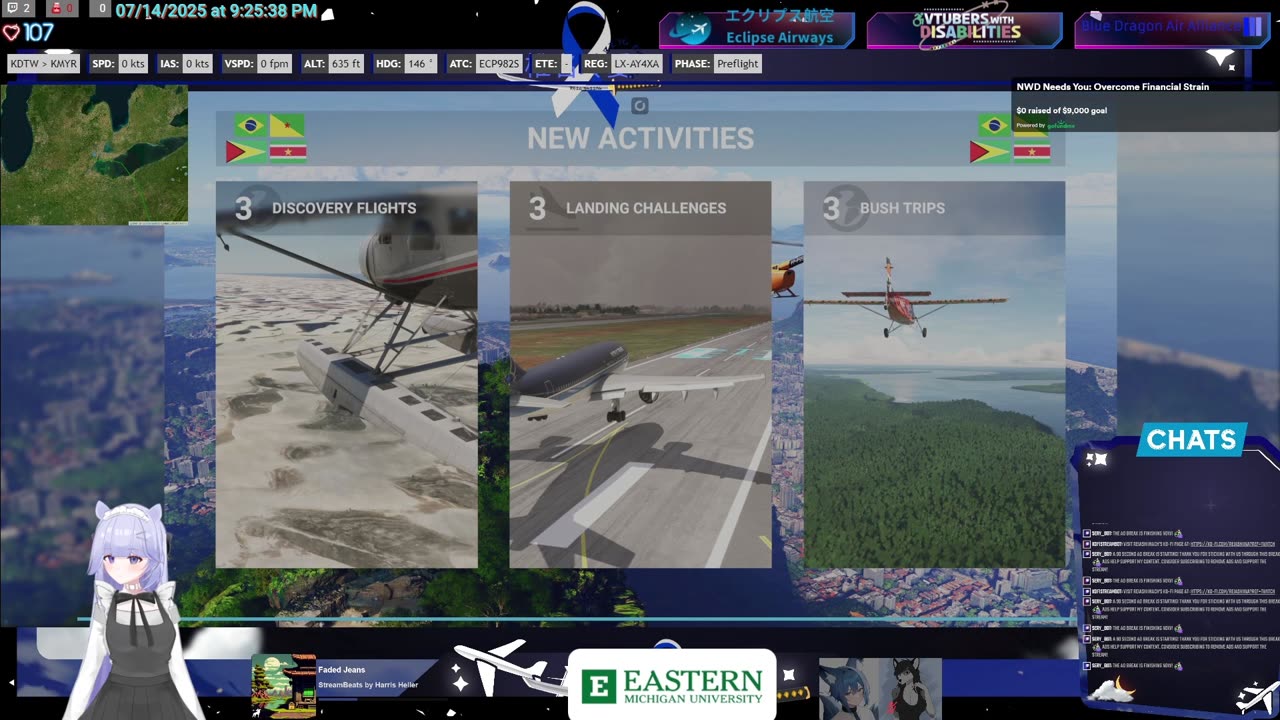Open the Landing Challenges activity card
The image size is (1280, 720).
pos(640,374)
